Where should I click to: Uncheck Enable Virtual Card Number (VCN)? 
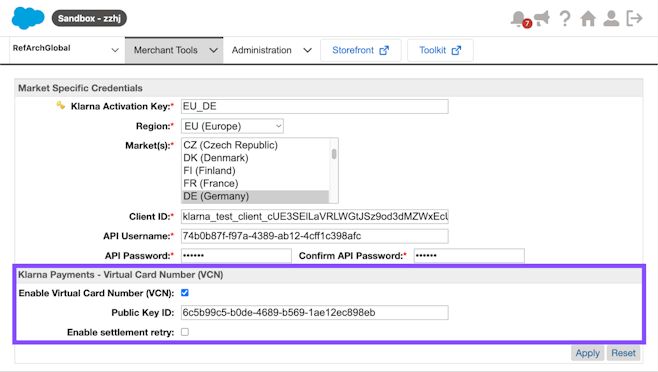(185, 293)
